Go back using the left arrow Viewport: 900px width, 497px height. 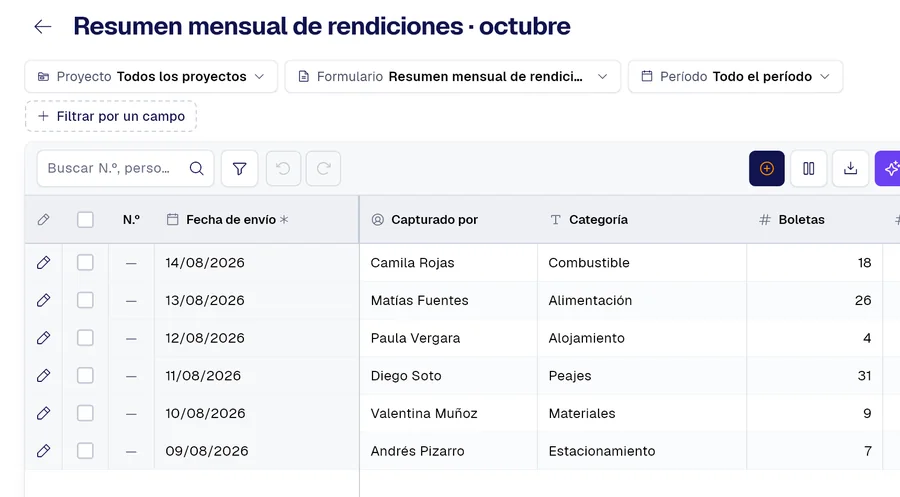tap(42, 26)
